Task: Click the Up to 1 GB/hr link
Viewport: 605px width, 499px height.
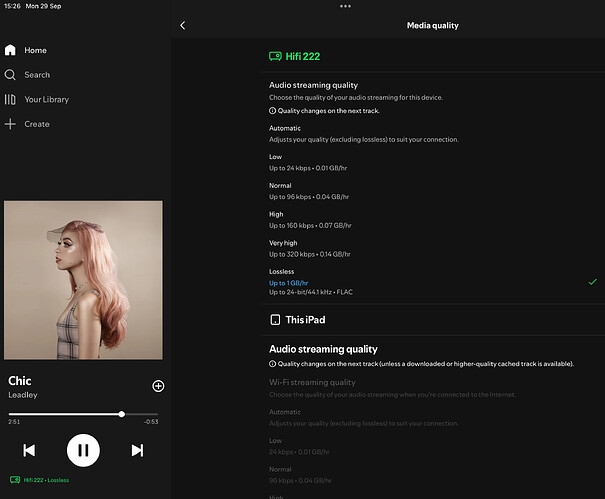Action: (289, 283)
